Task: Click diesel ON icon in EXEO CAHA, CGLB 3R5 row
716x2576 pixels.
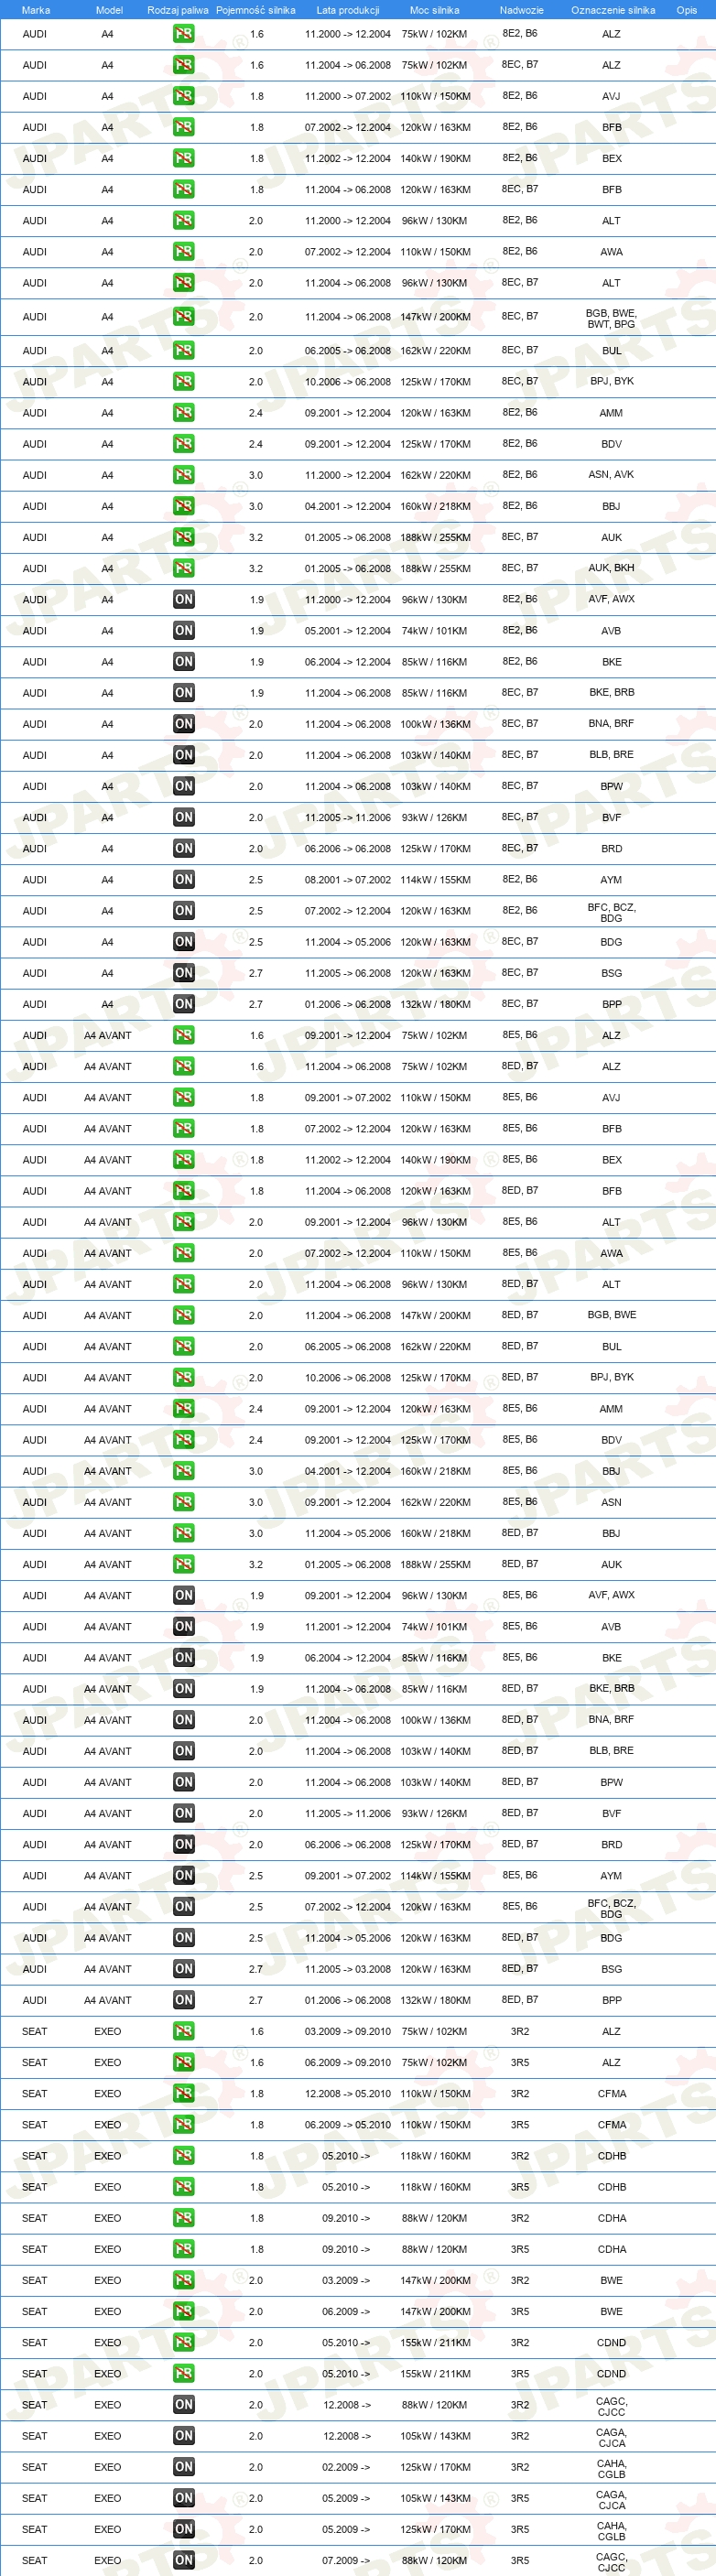Action: tap(183, 2529)
